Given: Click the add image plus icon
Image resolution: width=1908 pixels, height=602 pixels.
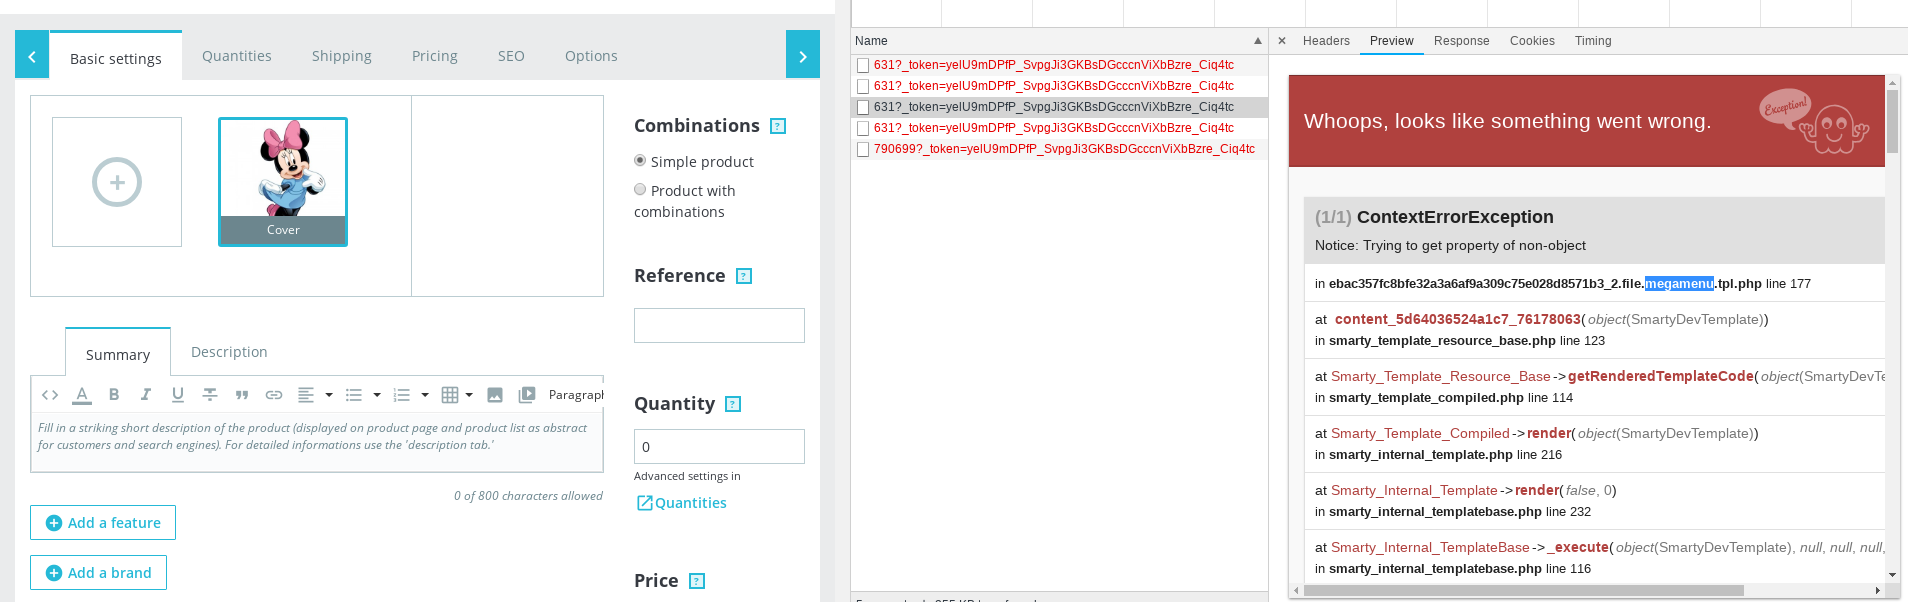Looking at the screenshot, I should pyautogui.click(x=117, y=182).
